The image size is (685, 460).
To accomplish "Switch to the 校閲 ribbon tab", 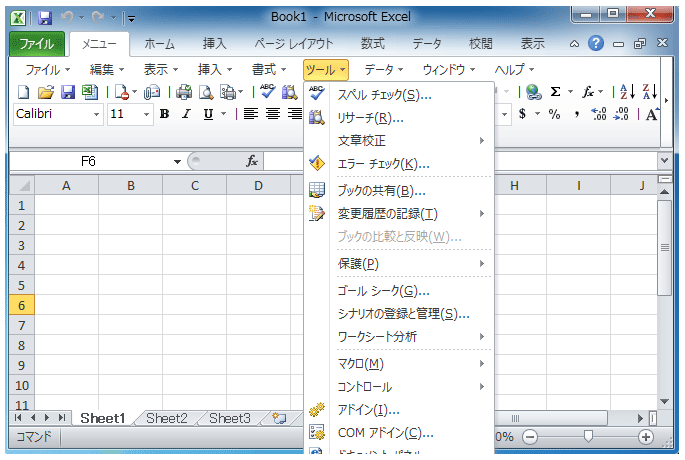I will (x=481, y=44).
